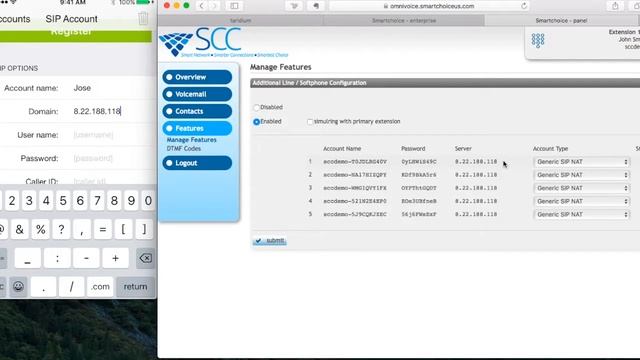Tap the 5 key on keyboard
The image size is (640, 360).
(x=63, y=201)
